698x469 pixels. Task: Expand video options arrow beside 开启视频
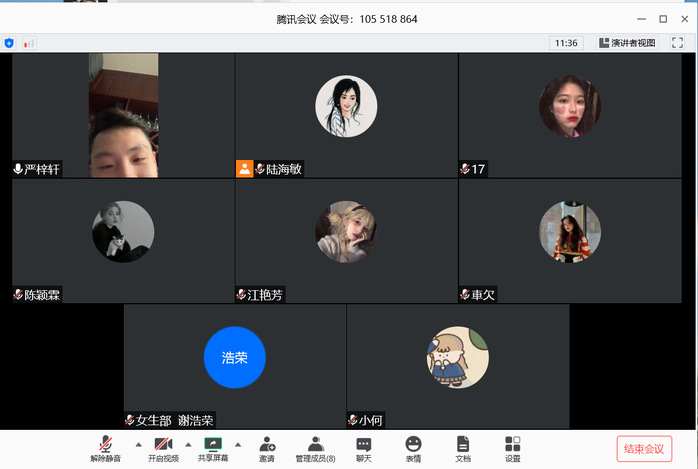point(188,443)
